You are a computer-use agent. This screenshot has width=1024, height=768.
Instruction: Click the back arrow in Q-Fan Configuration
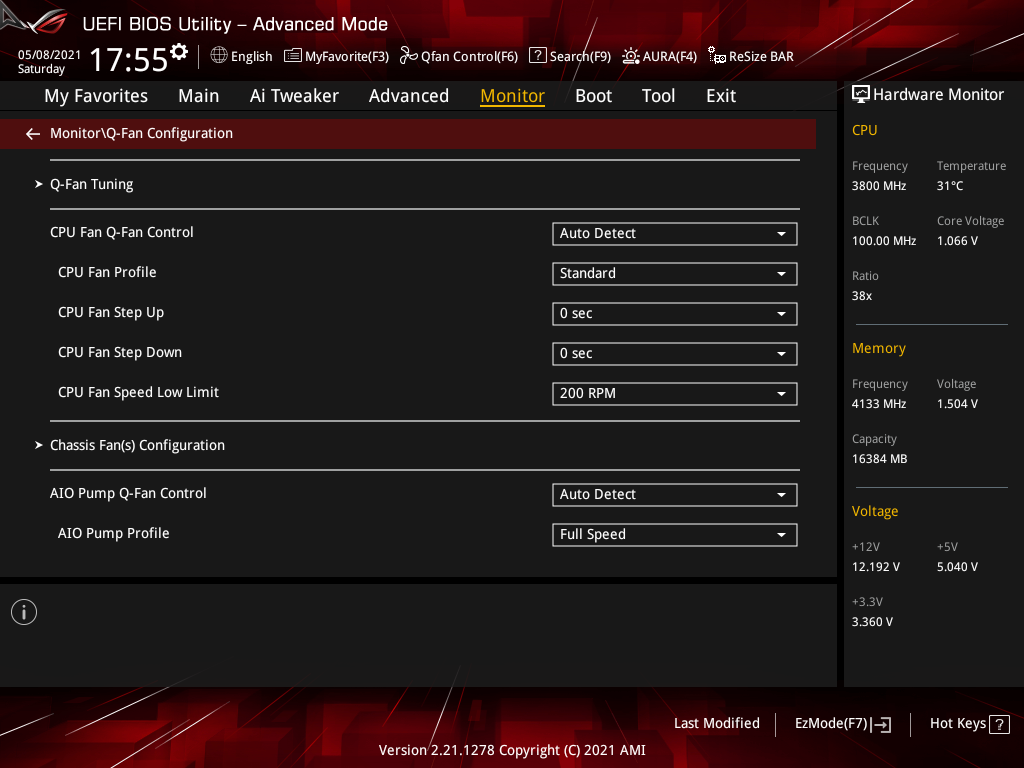[x=33, y=134]
